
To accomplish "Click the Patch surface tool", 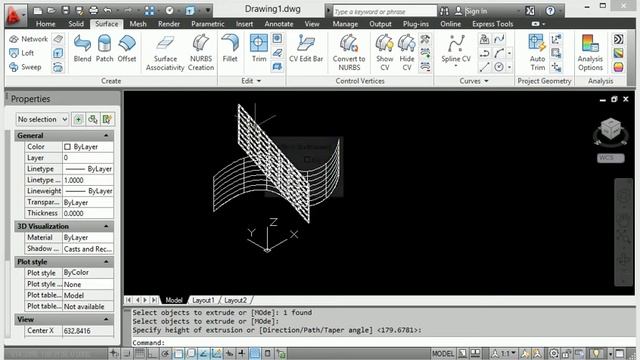I will 104,48.
